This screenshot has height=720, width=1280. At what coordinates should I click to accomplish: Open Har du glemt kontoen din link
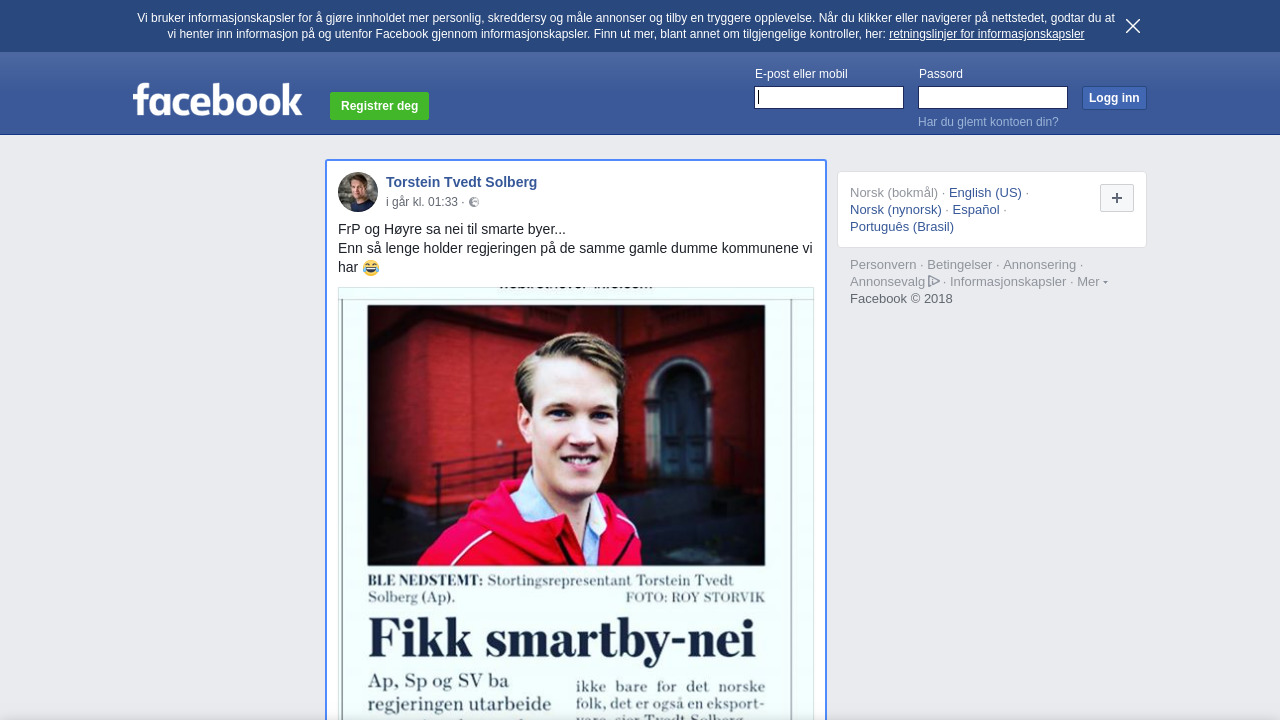coord(988,122)
